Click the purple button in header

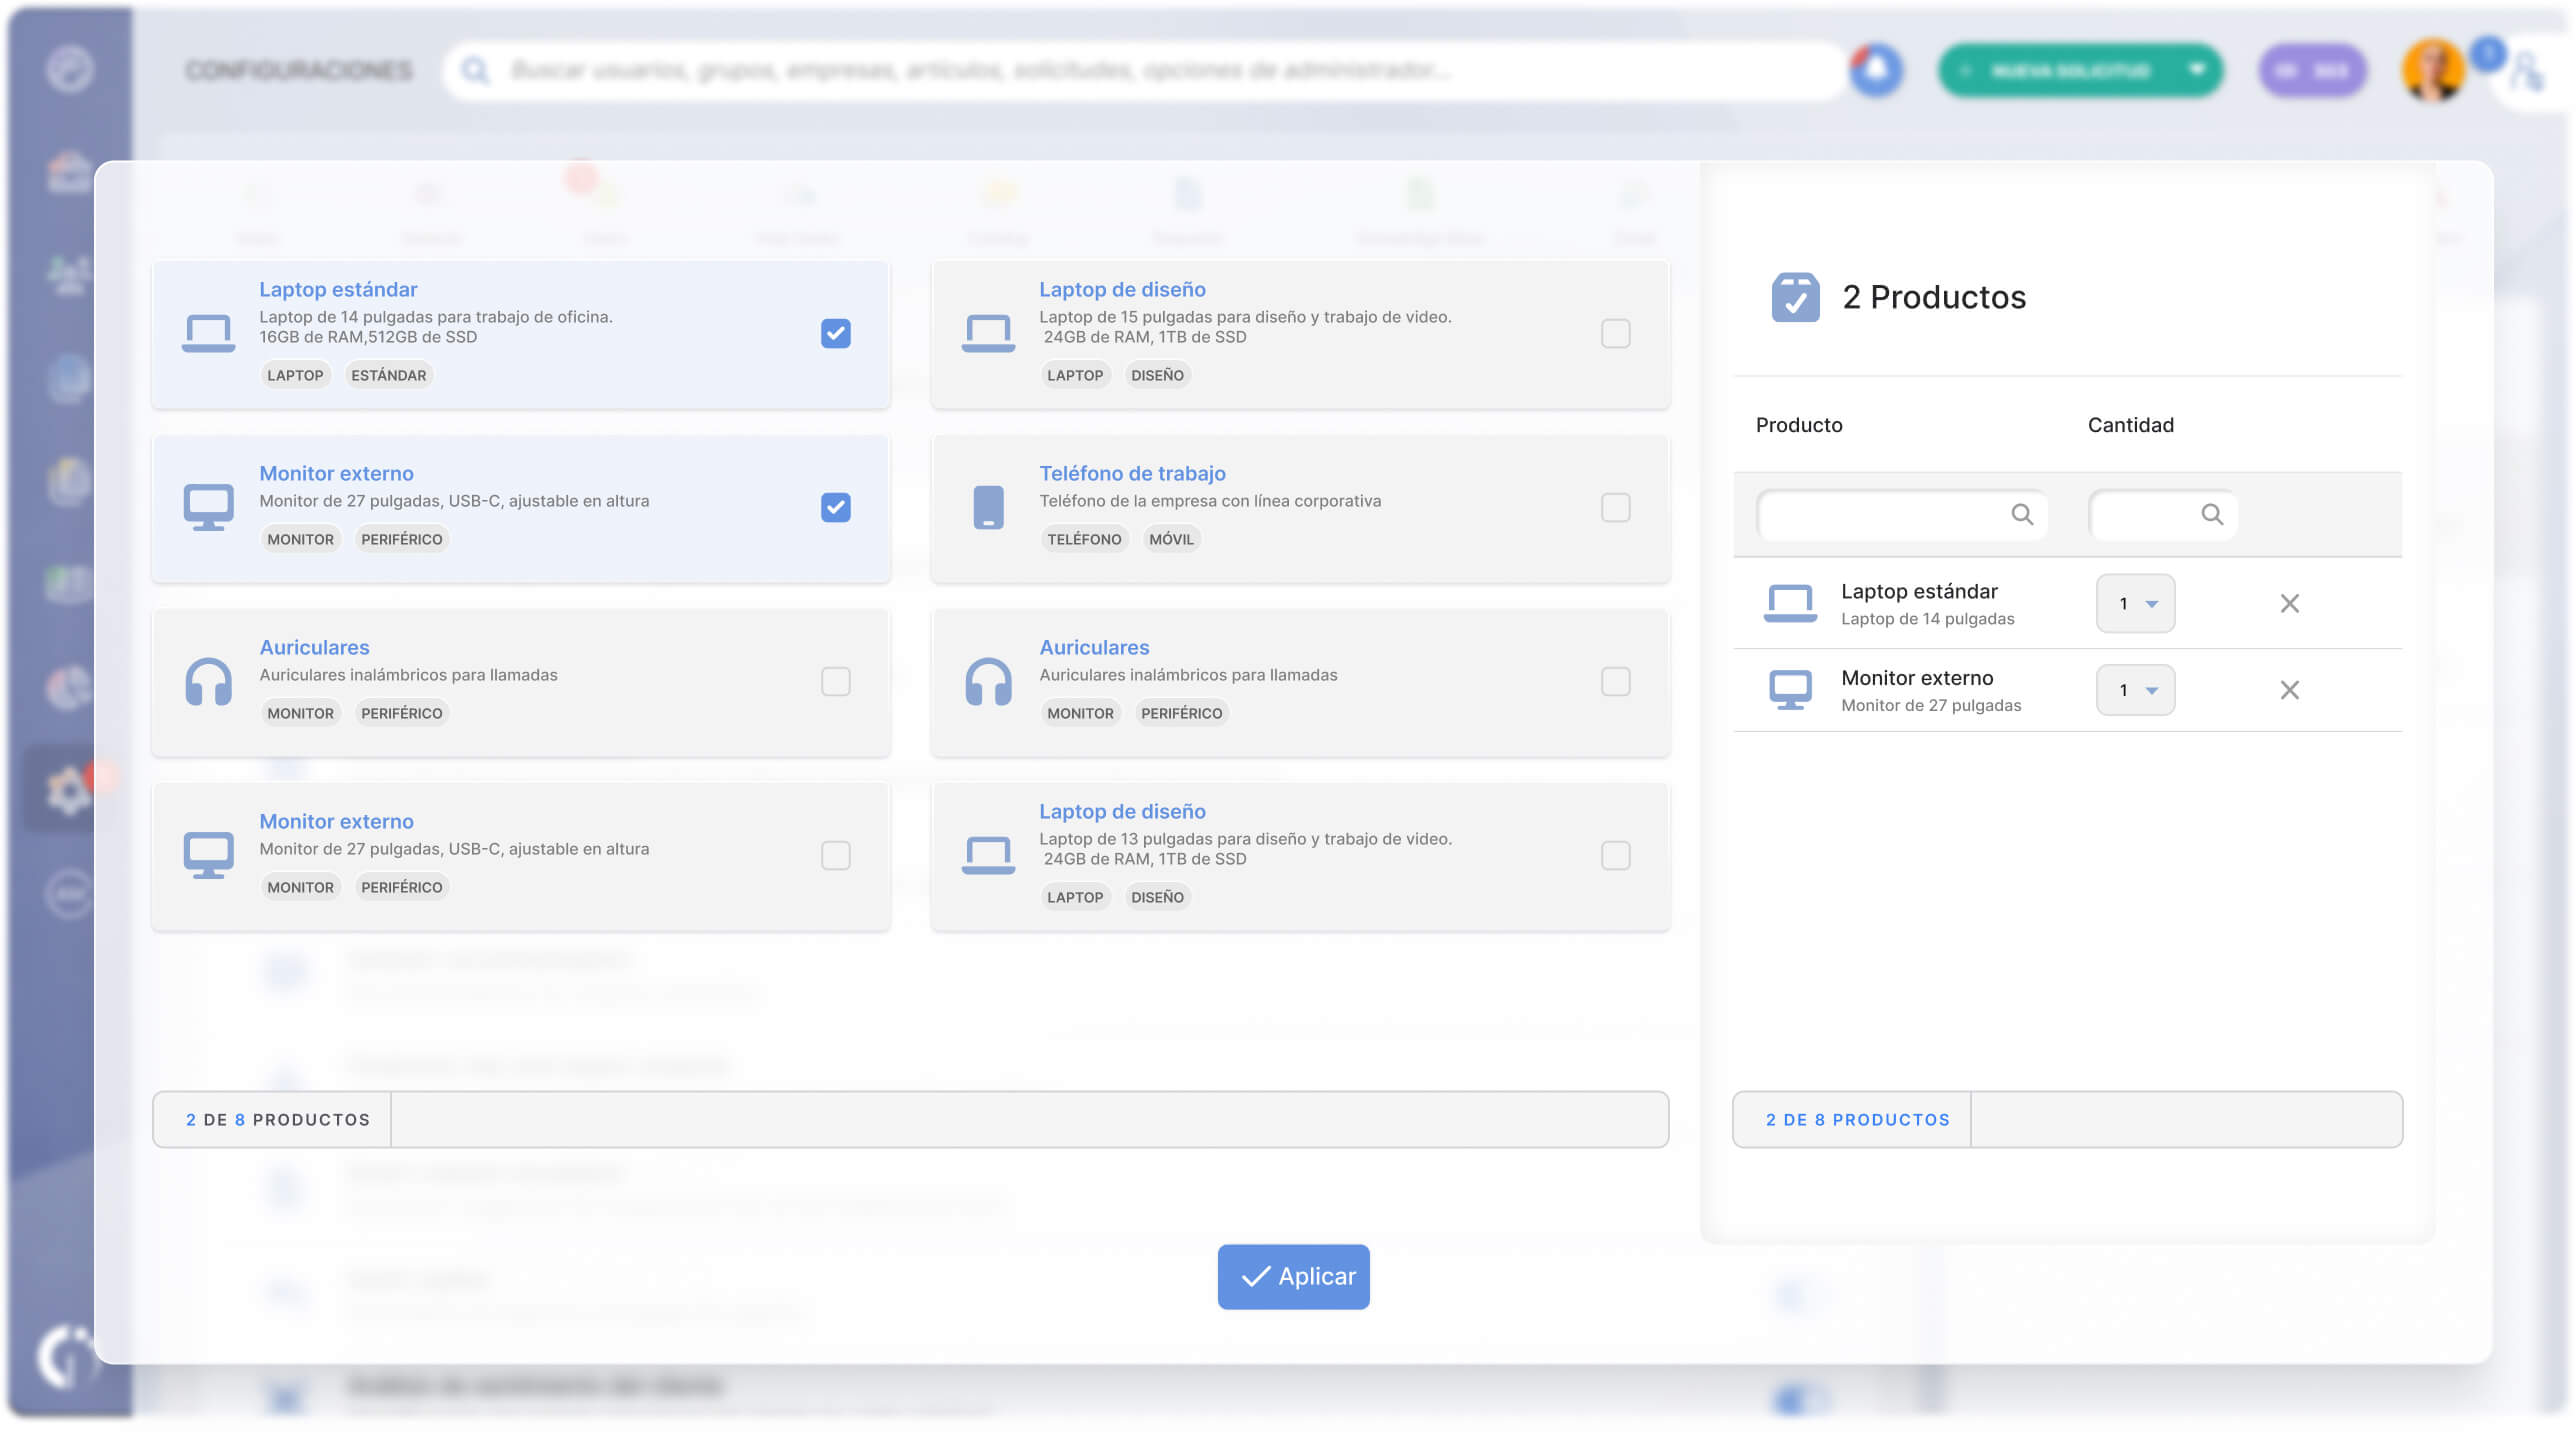(2311, 70)
